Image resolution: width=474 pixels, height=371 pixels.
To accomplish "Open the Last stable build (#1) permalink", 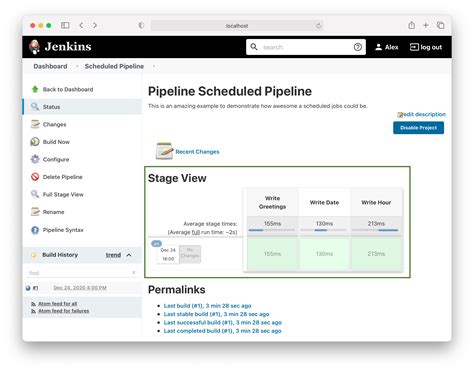I will click(x=216, y=314).
